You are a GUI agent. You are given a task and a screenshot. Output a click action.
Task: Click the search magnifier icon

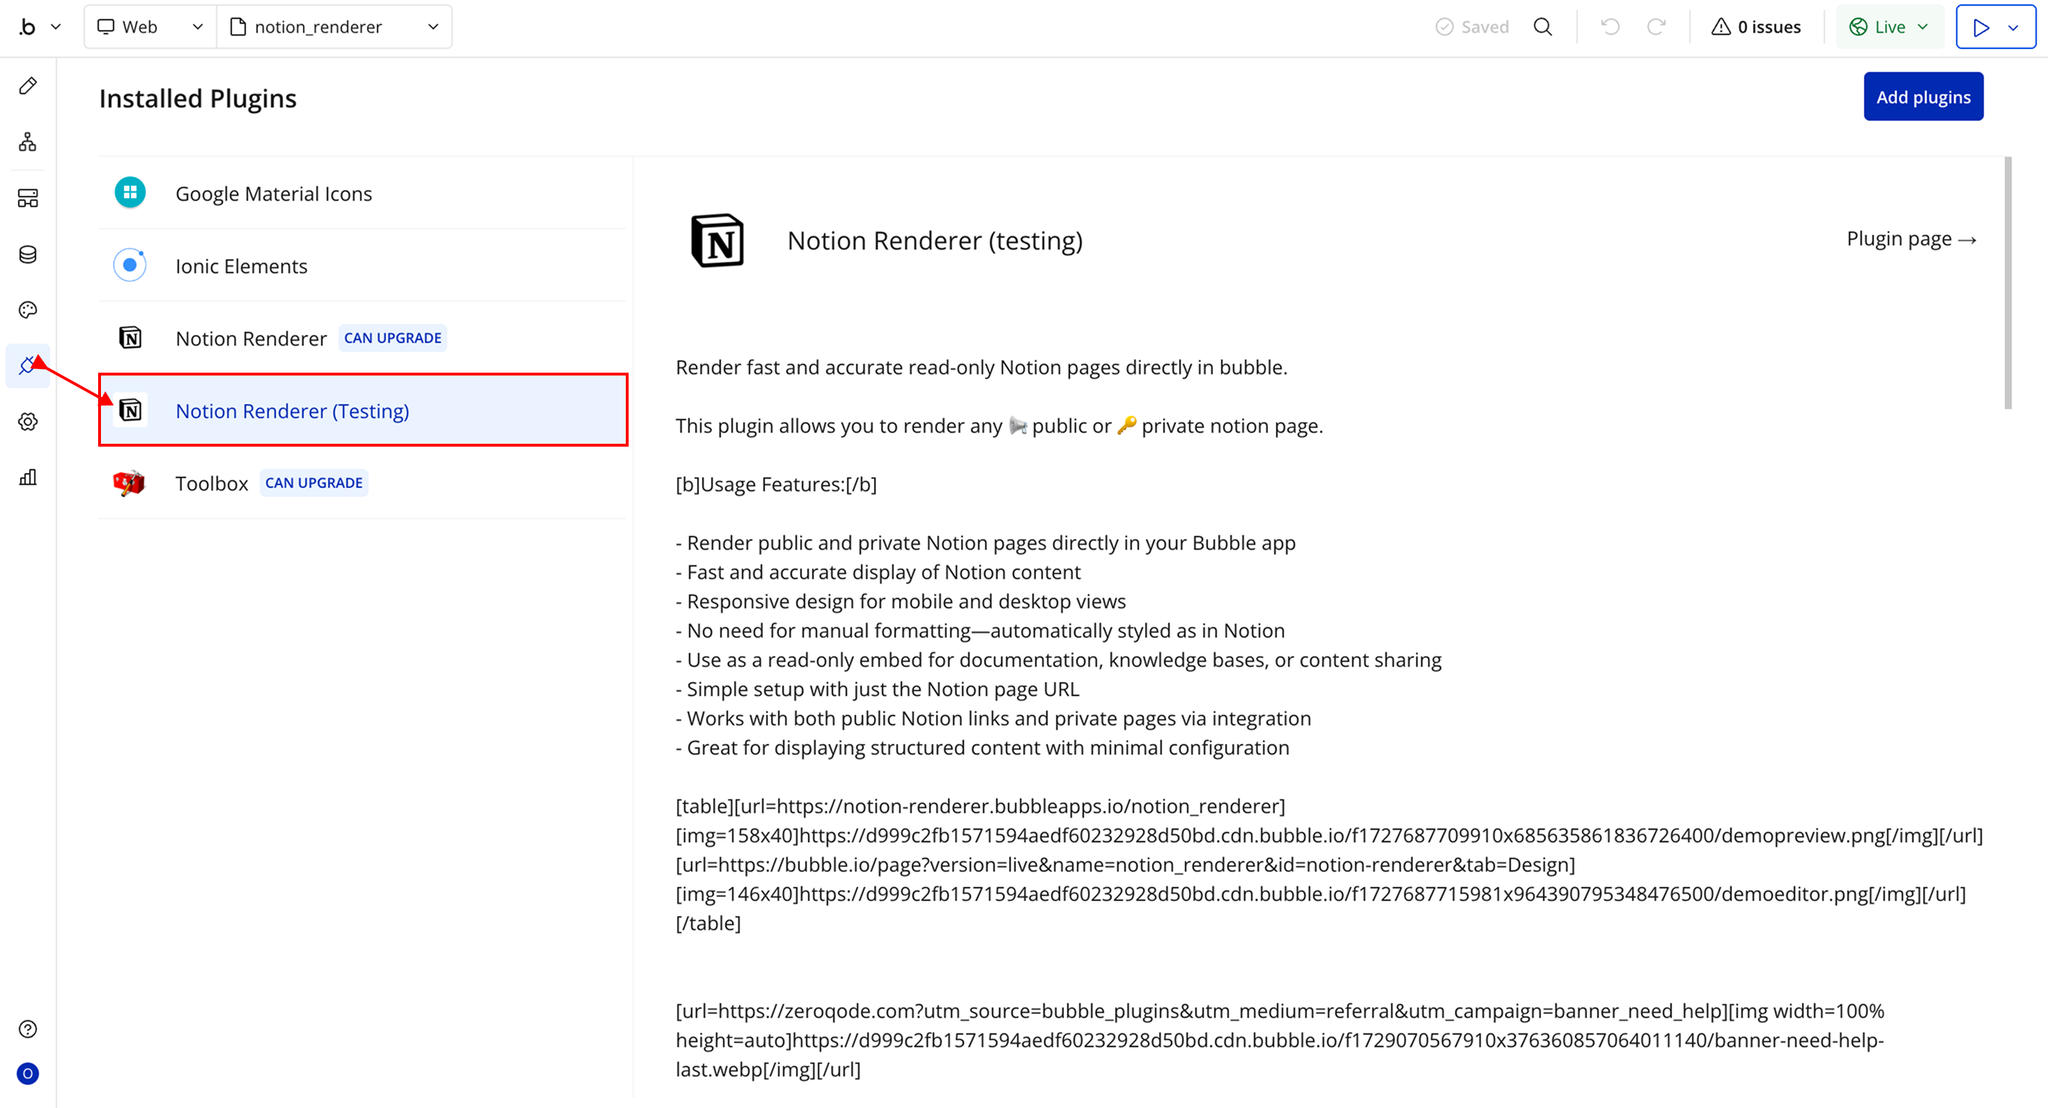[x=1543, y=27]
